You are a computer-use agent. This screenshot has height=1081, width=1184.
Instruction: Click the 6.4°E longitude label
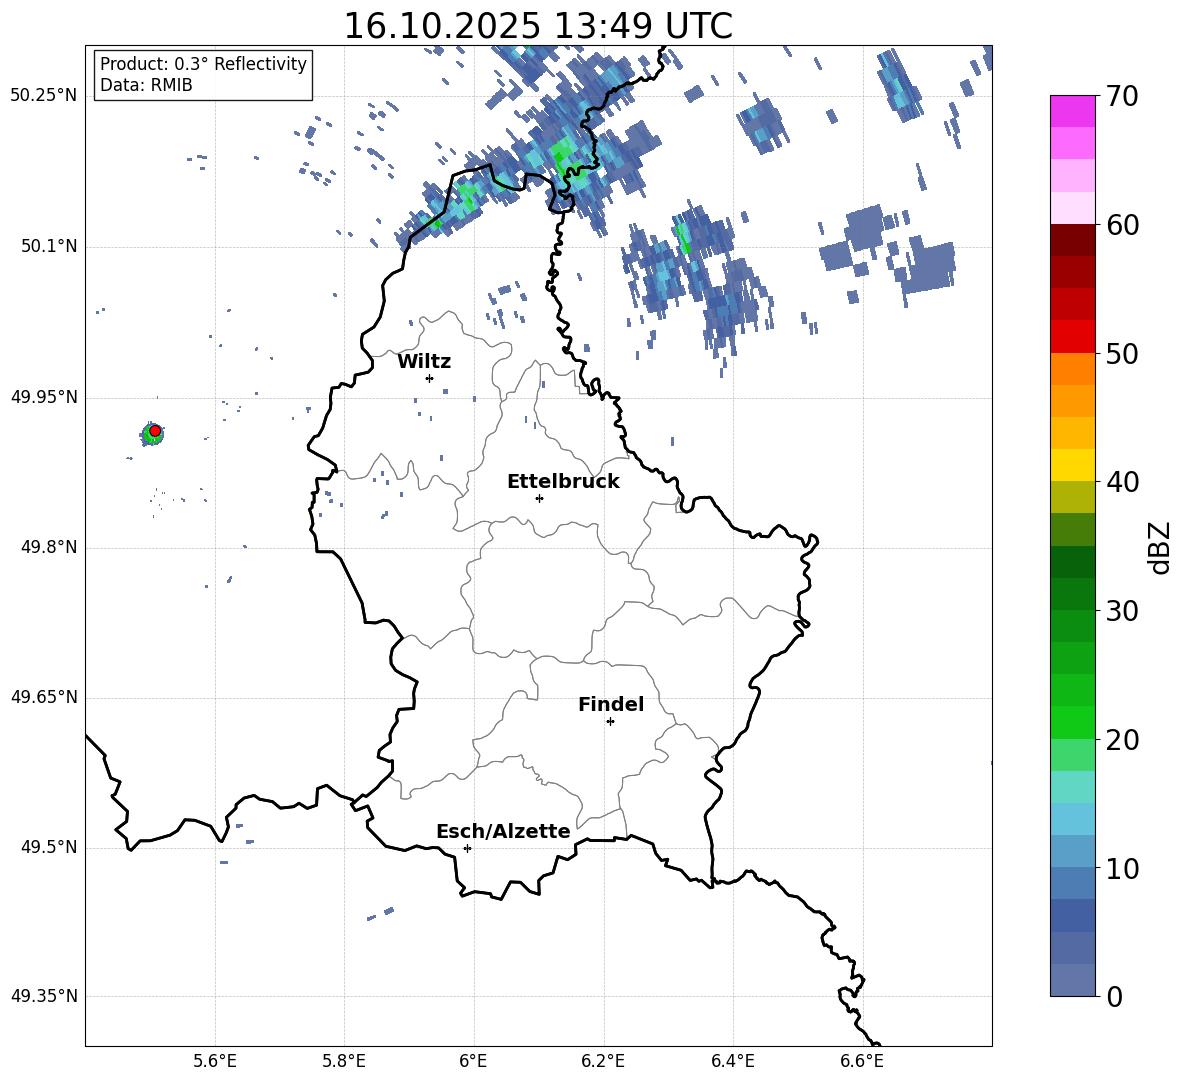[x=732, y=1061]
